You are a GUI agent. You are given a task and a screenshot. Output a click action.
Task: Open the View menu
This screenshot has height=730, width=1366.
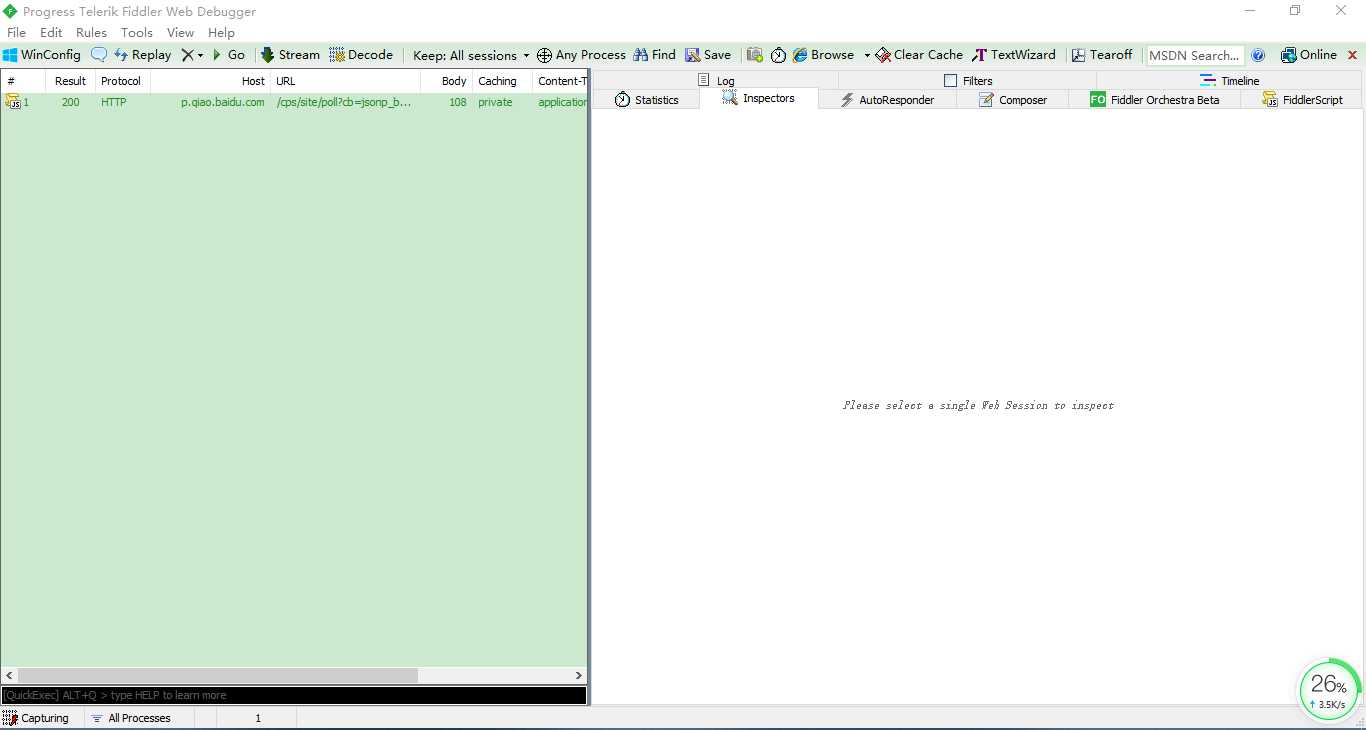coord(180,32)
